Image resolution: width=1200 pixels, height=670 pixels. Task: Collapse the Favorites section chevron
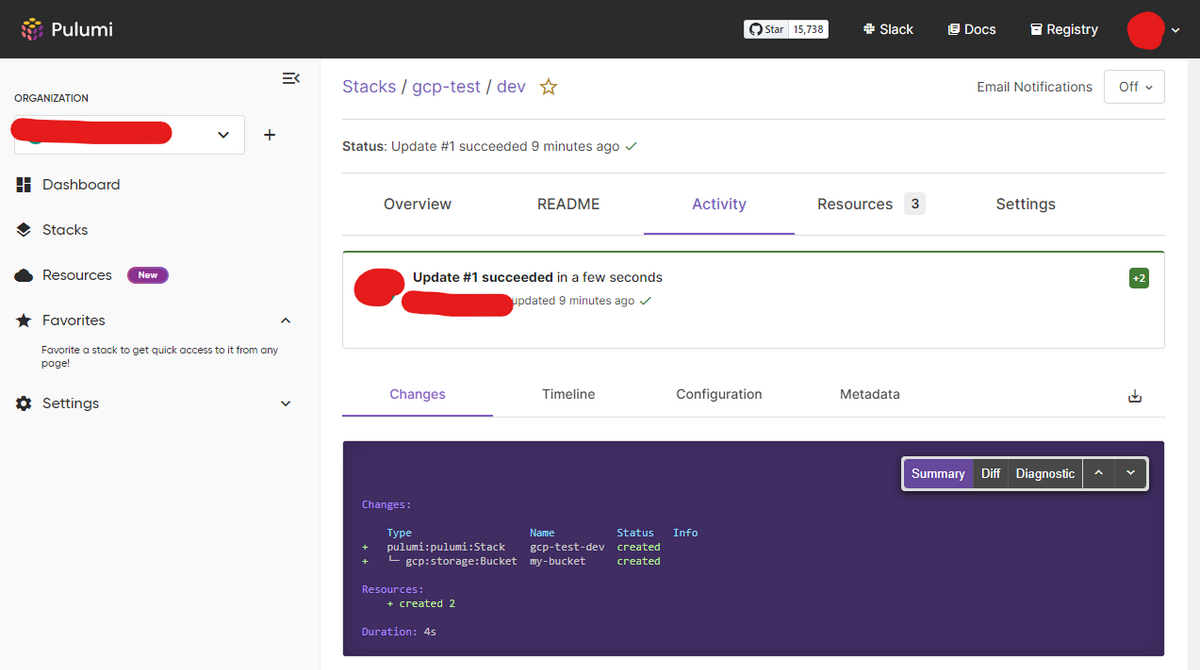tap(286, 320)
